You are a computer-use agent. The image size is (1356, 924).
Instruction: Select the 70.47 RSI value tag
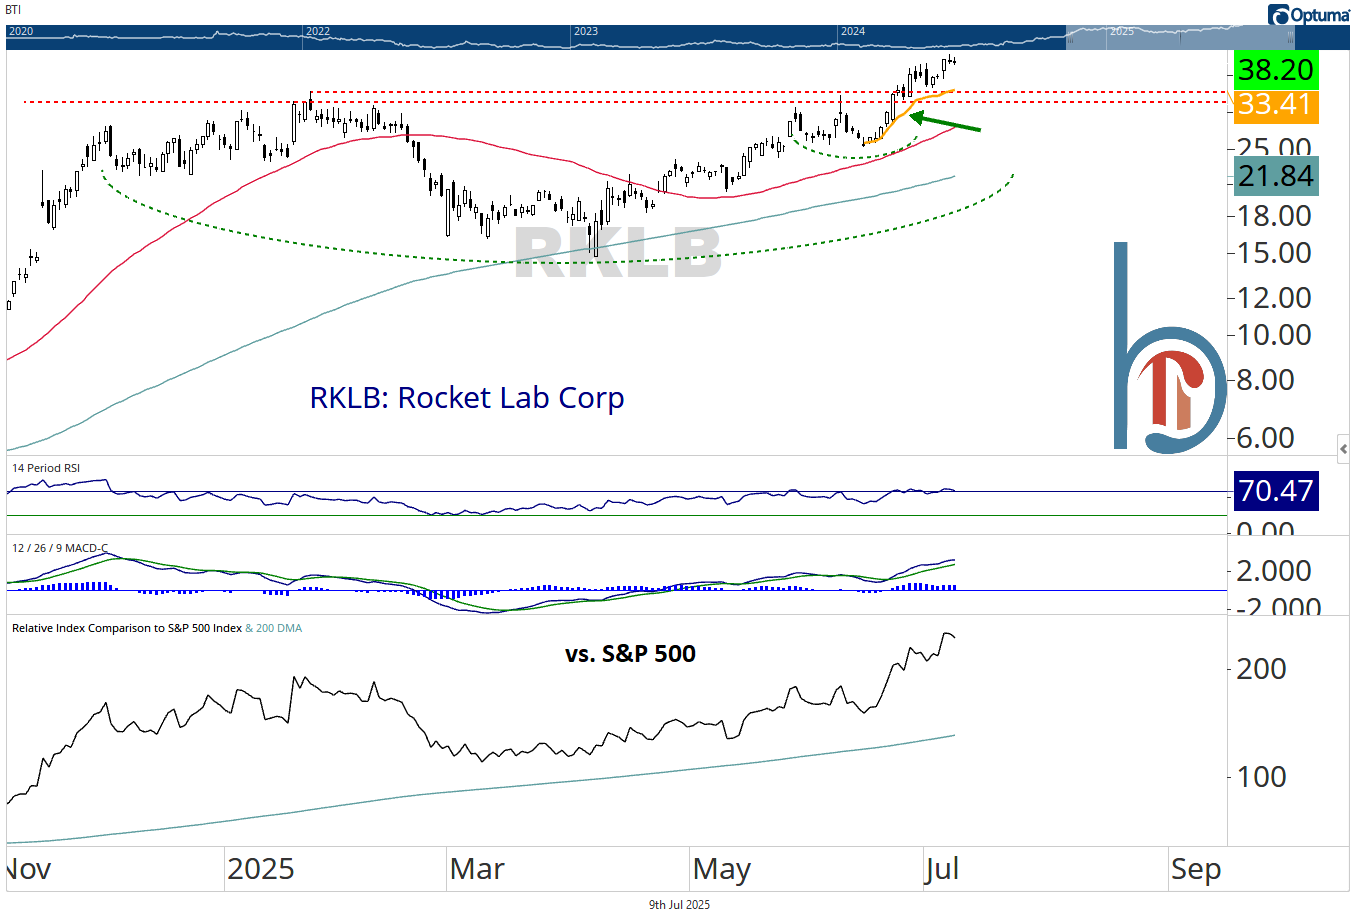point(1276,491)
